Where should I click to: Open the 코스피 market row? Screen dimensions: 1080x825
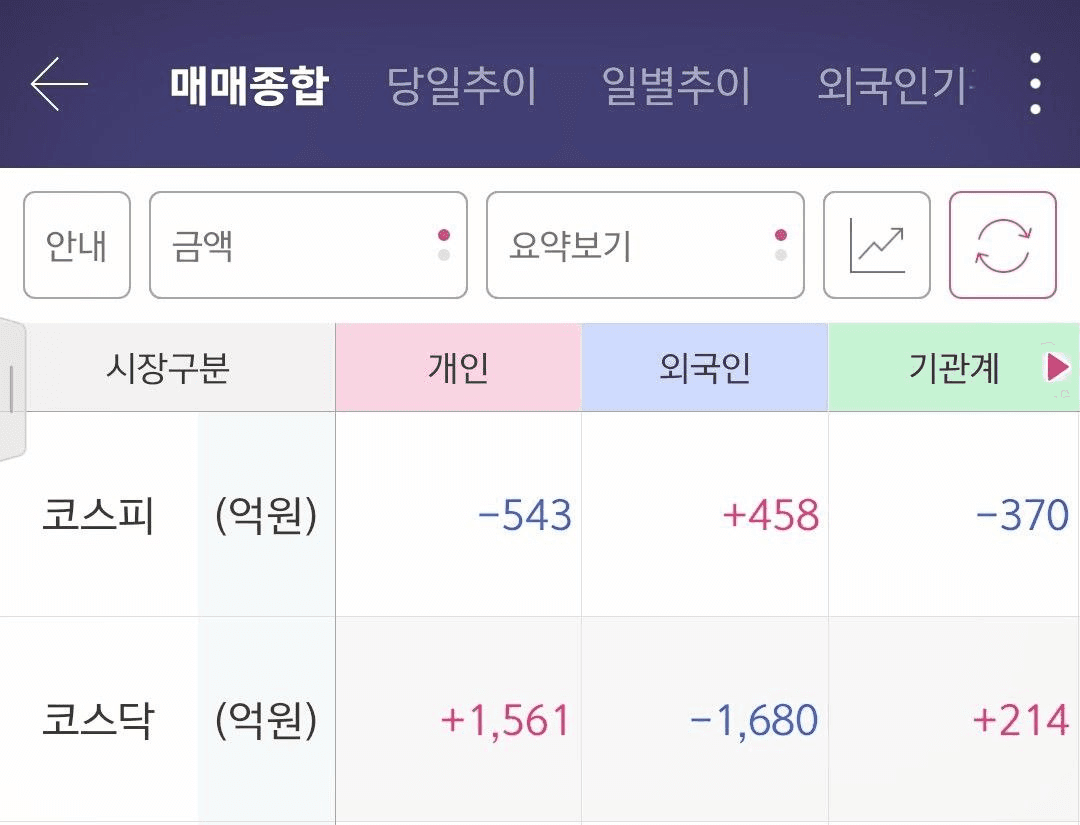coord(540,514)
